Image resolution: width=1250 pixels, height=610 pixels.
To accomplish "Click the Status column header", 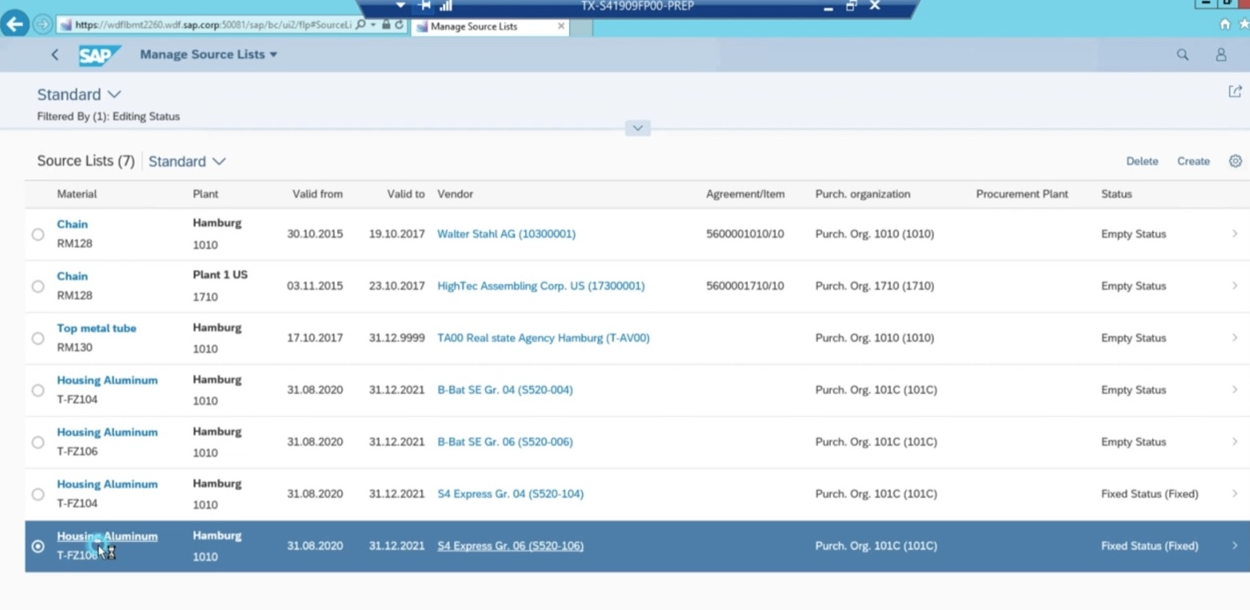I will (1116, 194).
